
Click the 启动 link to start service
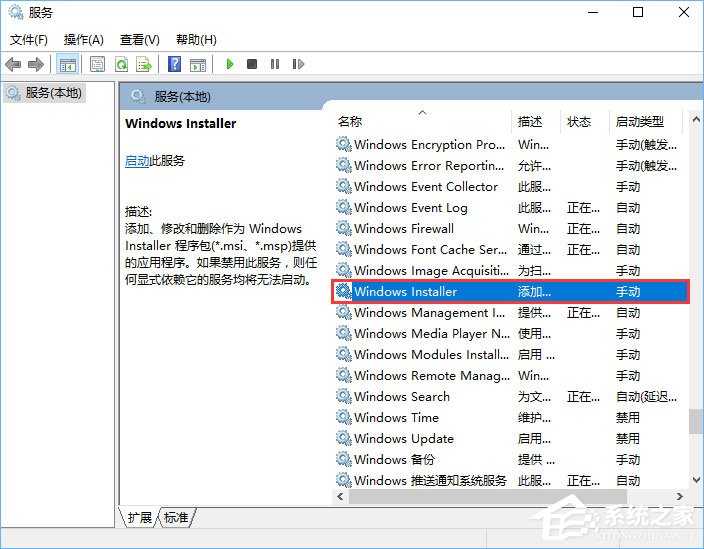point(137,161)
